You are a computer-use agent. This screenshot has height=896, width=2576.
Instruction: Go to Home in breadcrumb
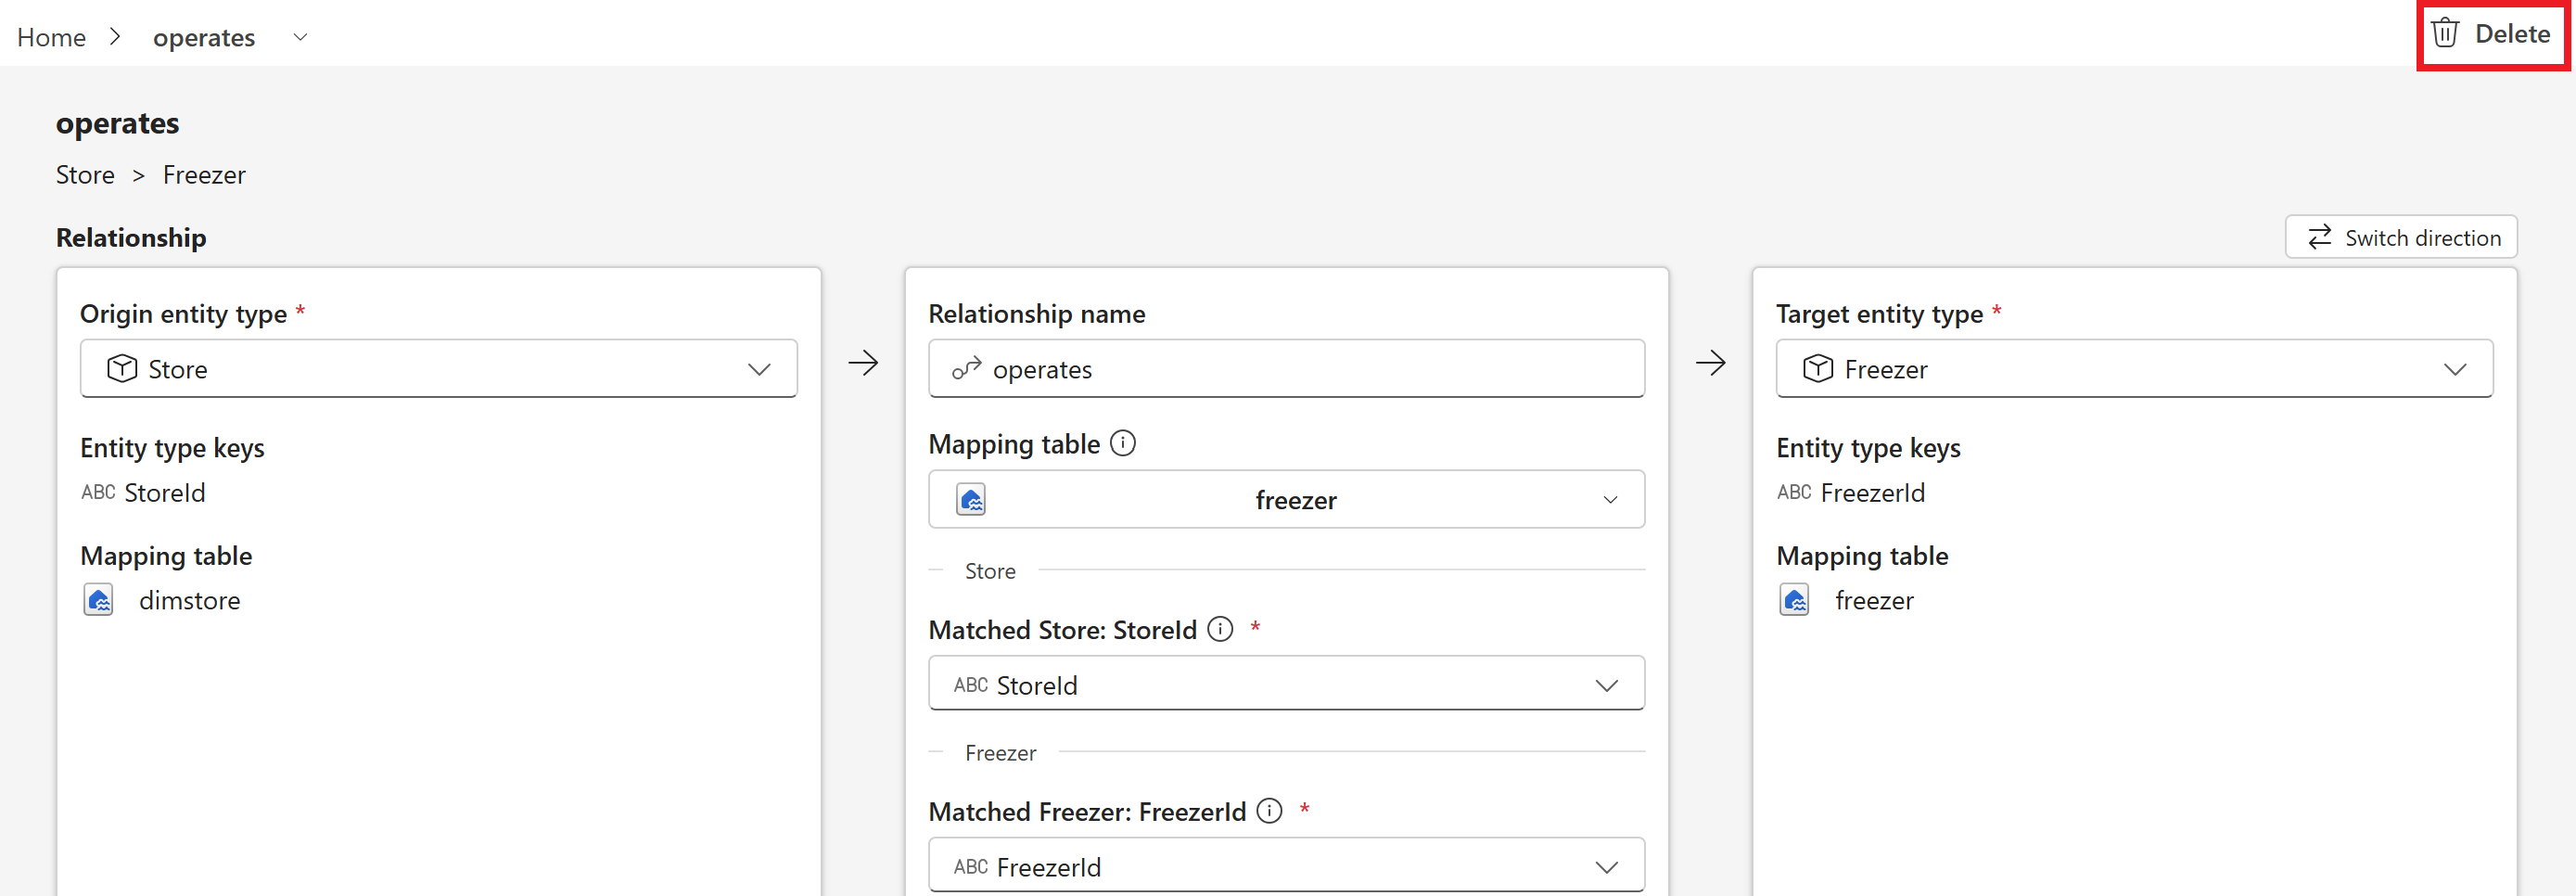click(x=51, y=37)
